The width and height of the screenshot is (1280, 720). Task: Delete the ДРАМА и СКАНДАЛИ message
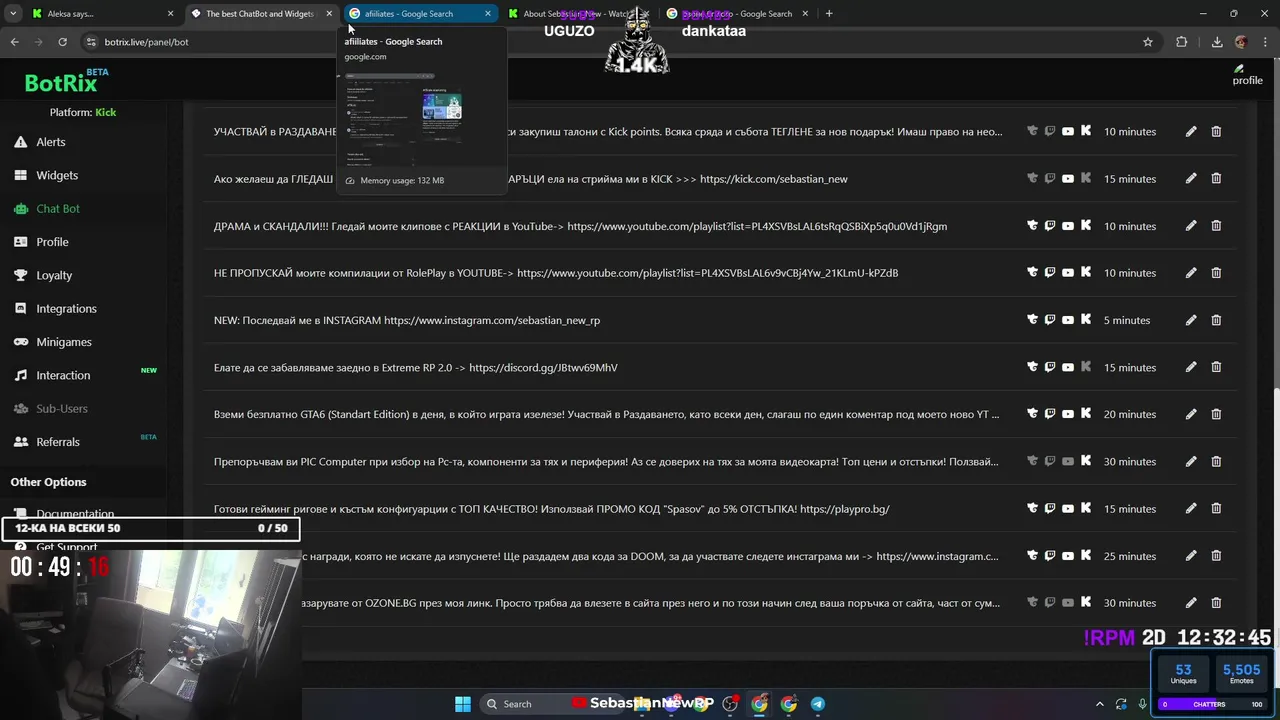[x=1216, y=226]
